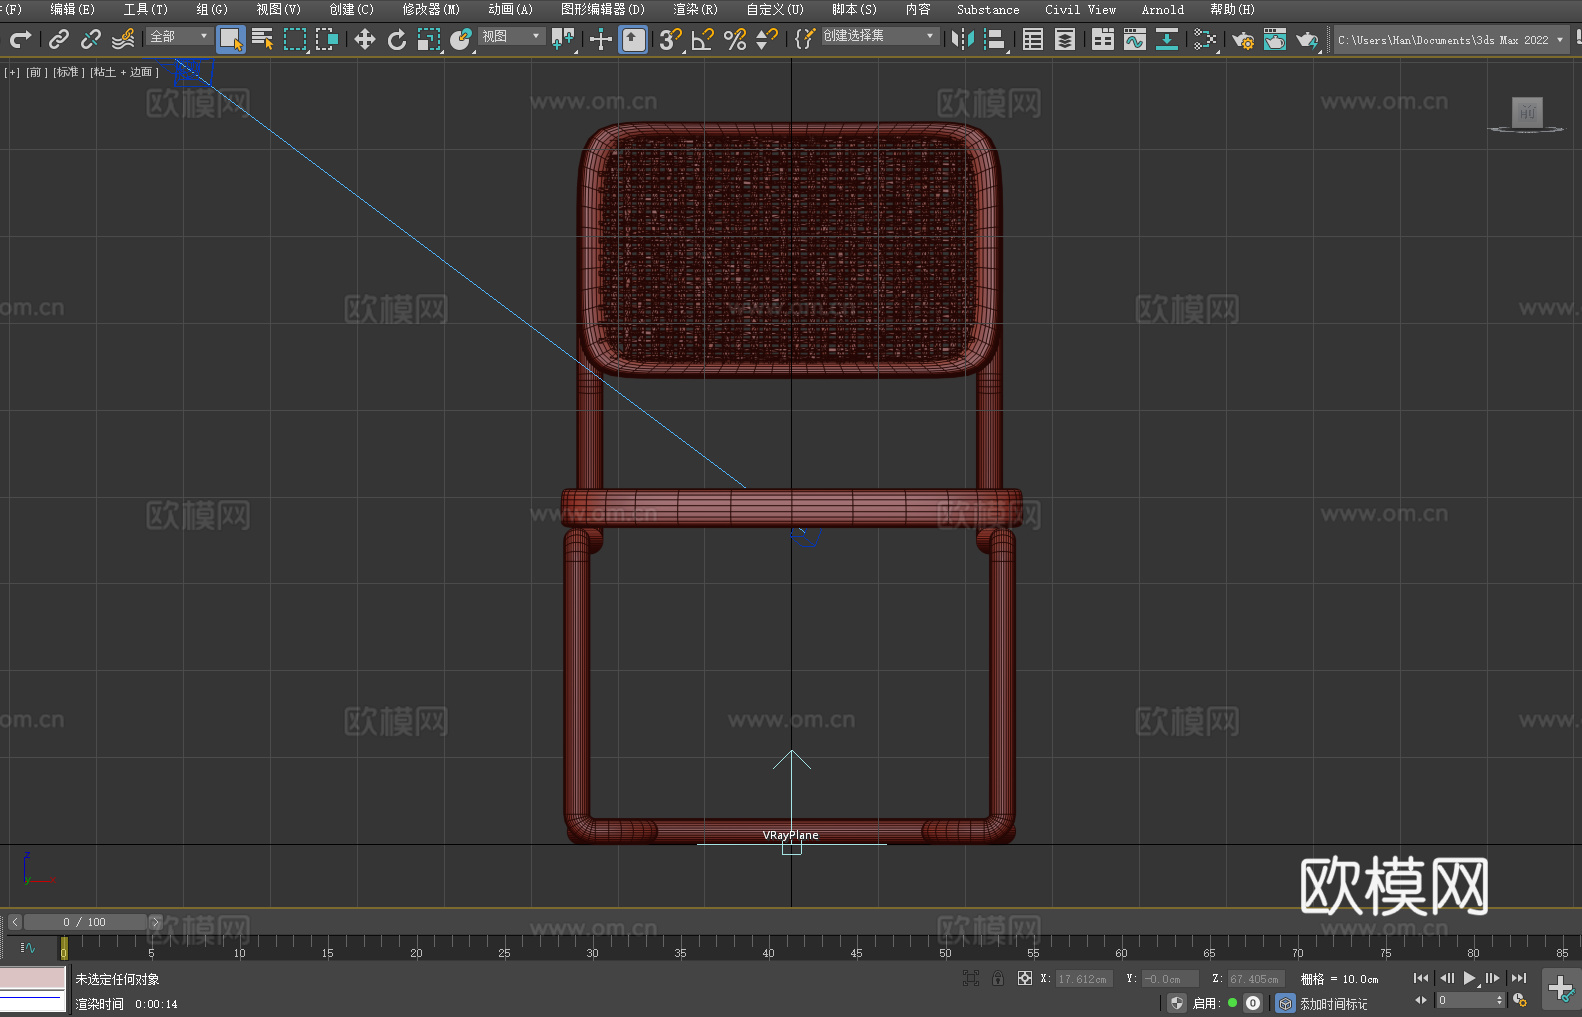Click time slider previous-frame arrow

(x=15, y=922)
